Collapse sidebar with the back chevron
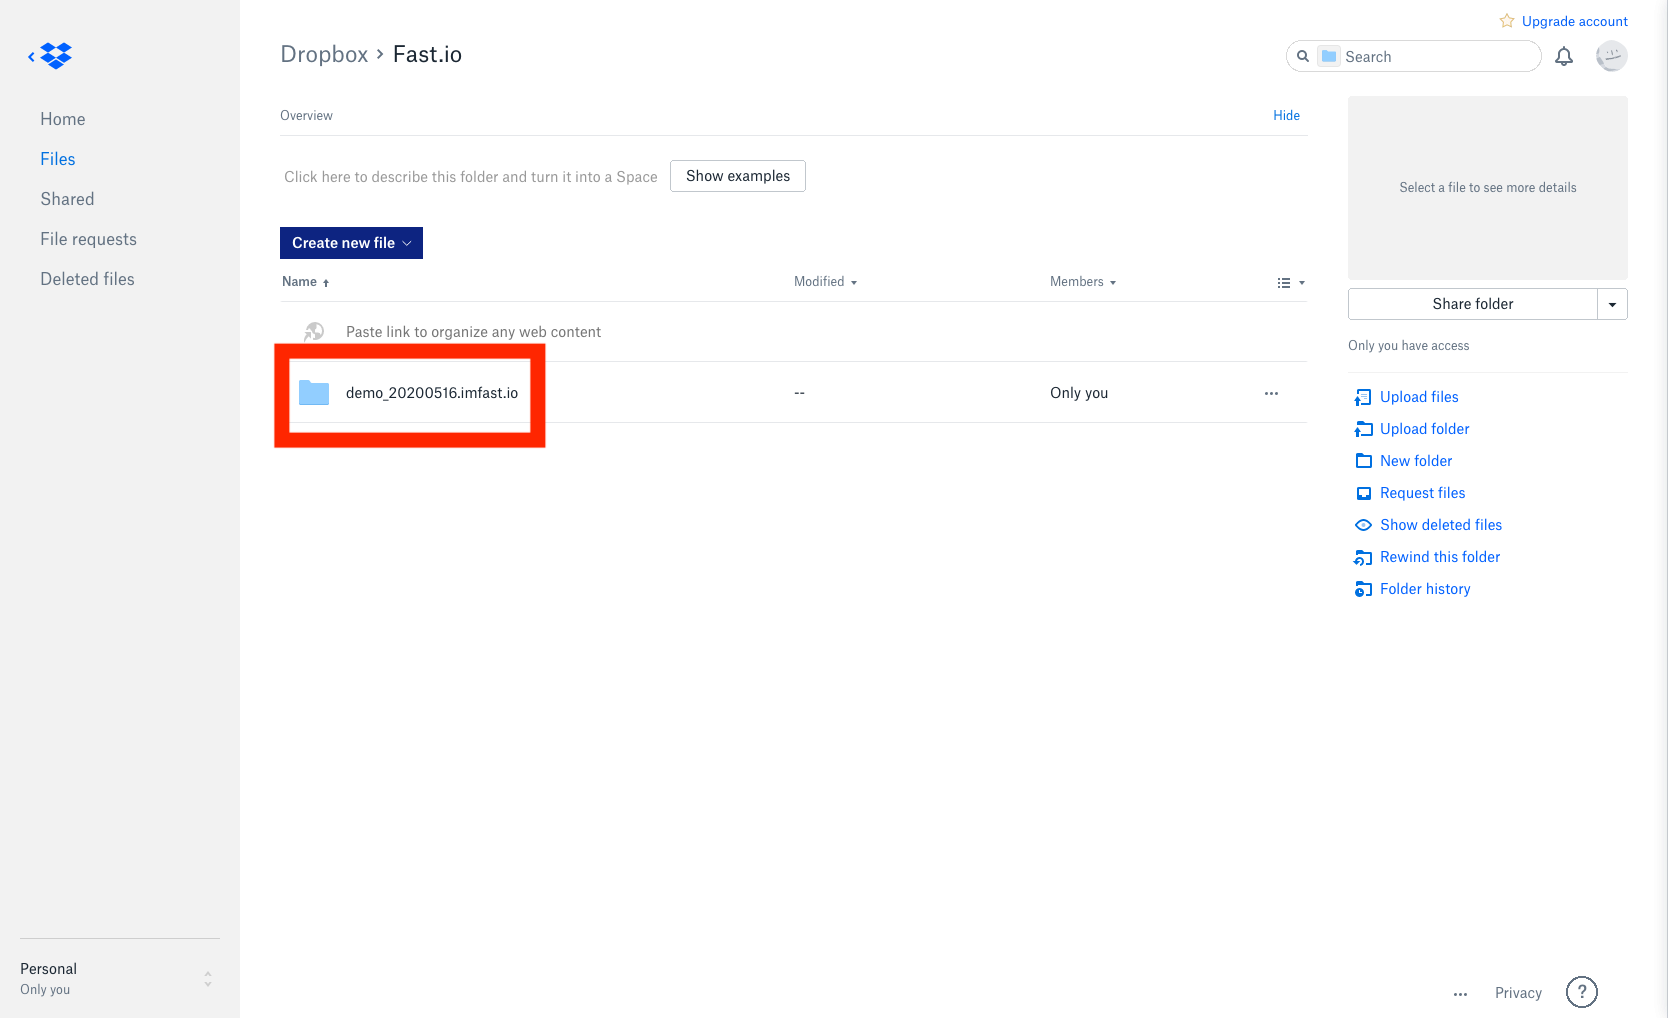 [31, 57]
